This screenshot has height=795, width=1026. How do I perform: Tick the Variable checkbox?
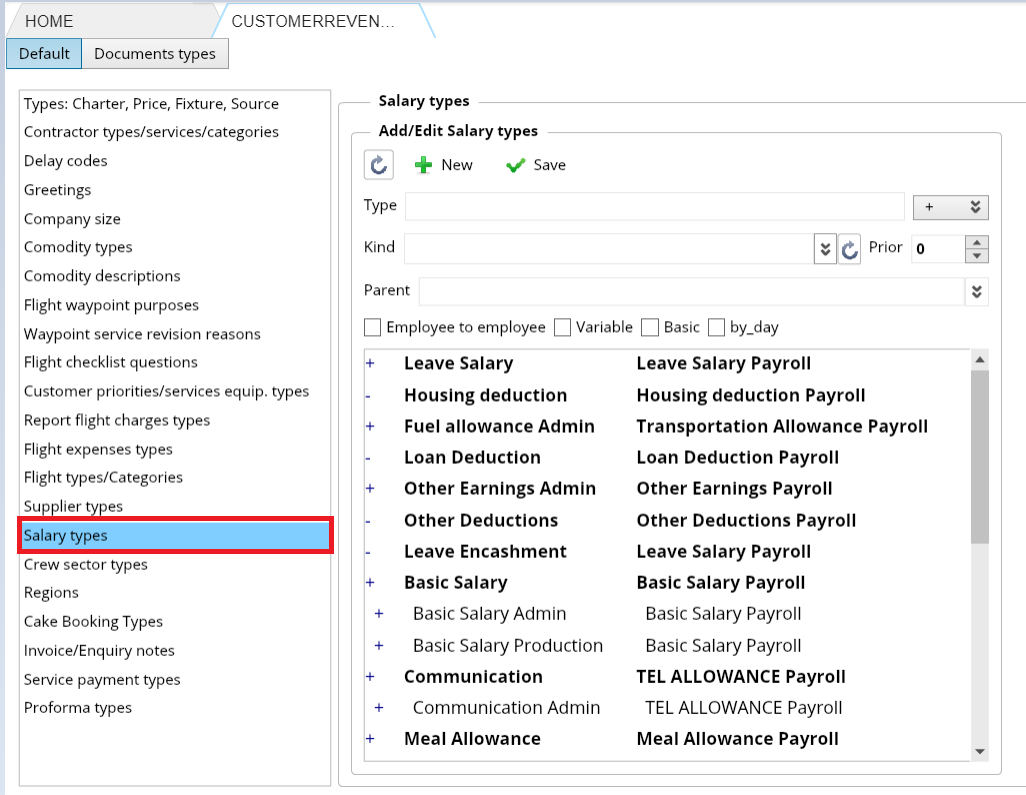point(562,327)
